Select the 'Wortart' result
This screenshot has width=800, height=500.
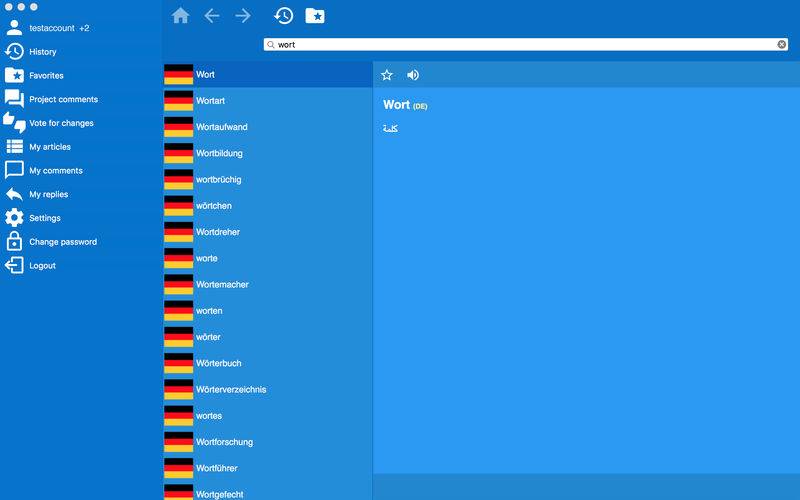pyautogui.click(x=268, y=101)
